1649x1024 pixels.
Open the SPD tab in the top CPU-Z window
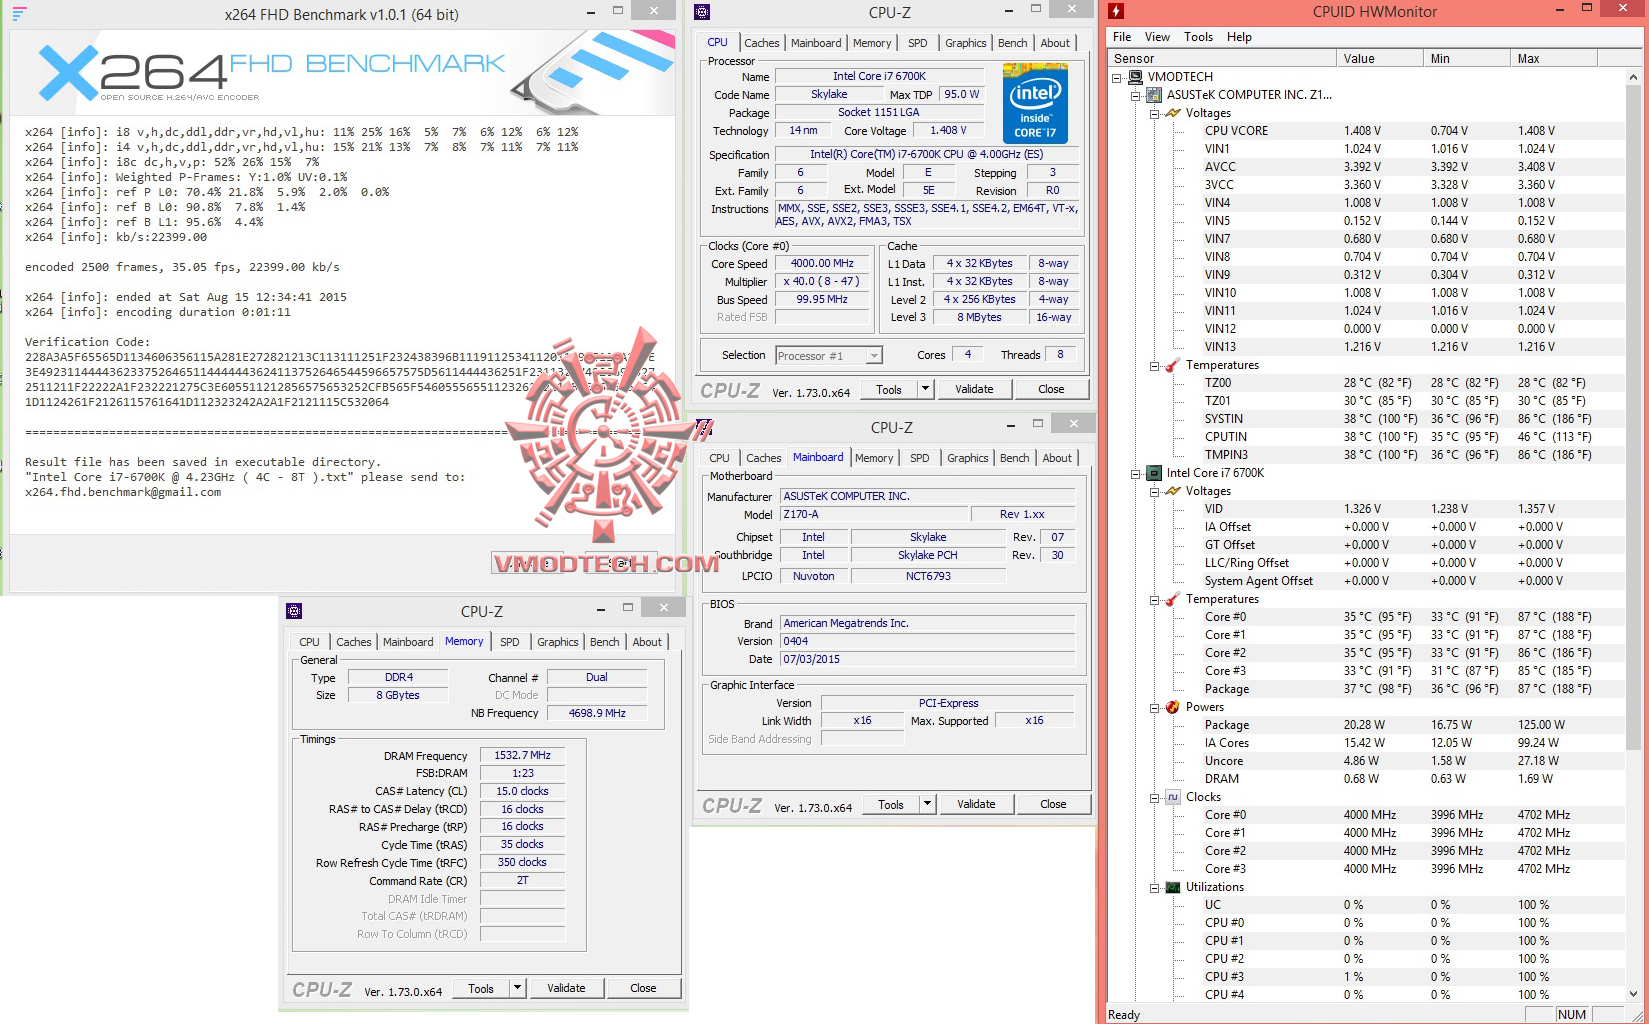[917, 43]
